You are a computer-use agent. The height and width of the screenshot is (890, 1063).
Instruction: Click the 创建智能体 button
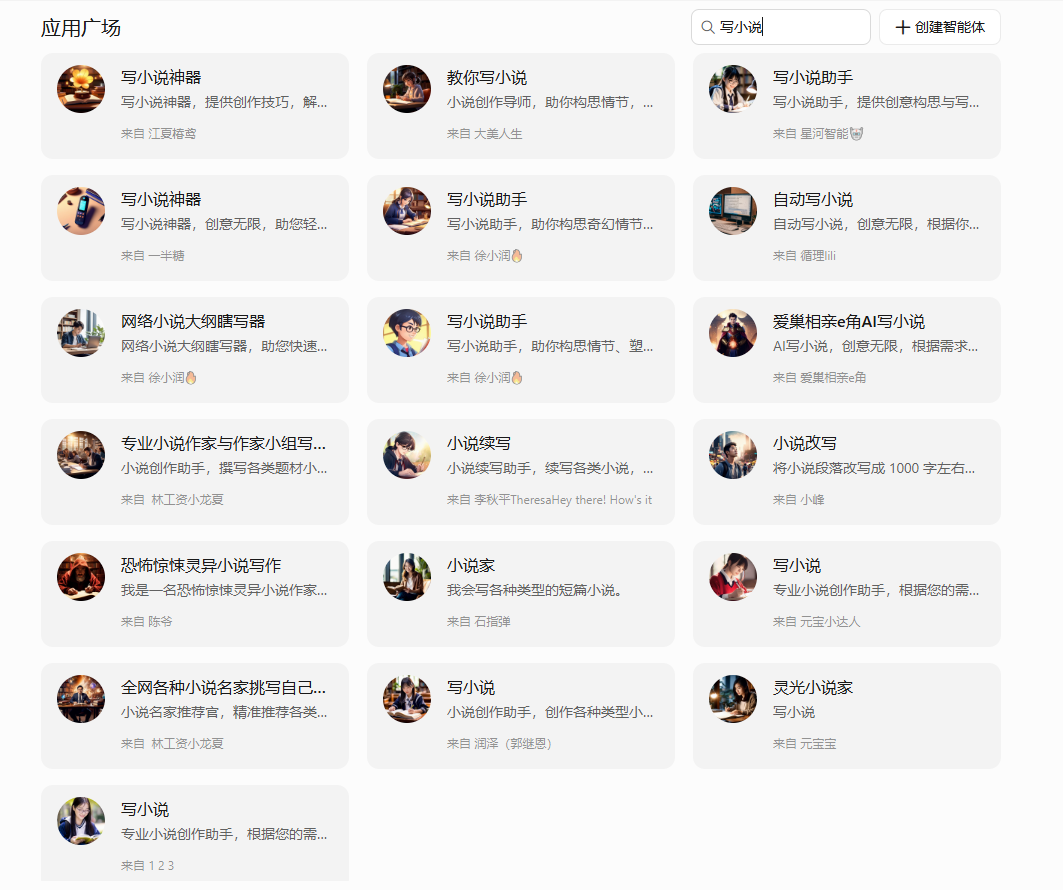click(x=940, y=27)
